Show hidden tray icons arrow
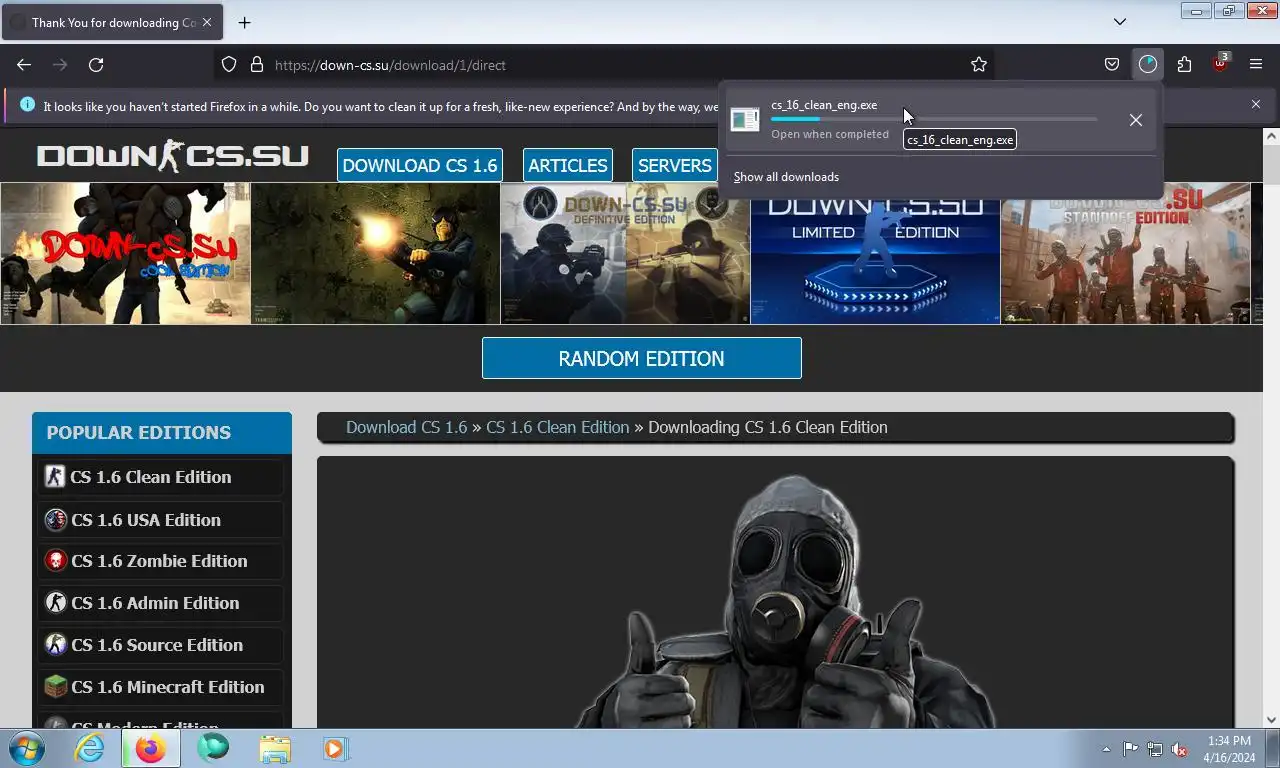 coord(1106,749)
